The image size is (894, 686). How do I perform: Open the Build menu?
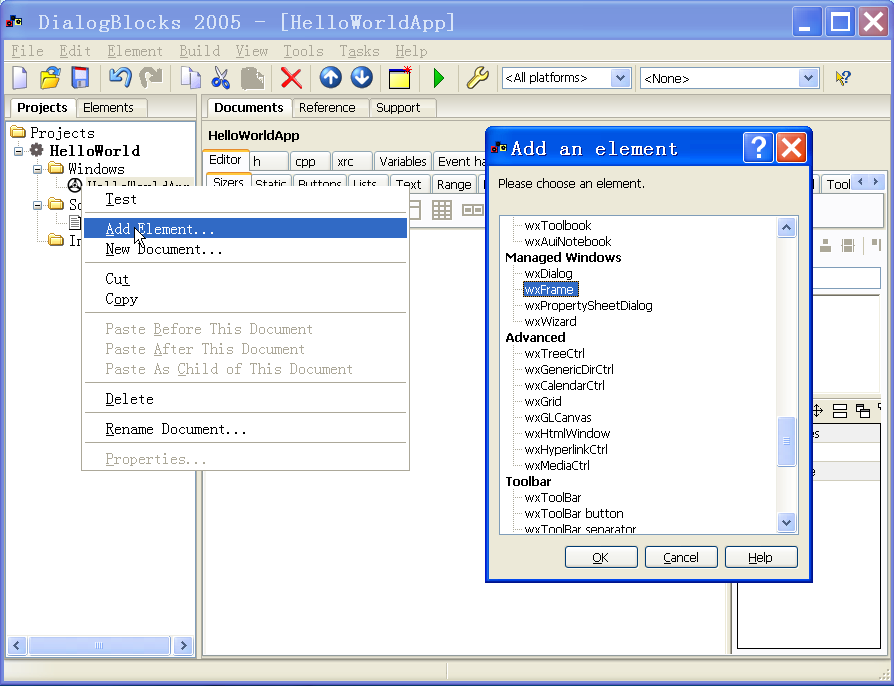point(200,51)
